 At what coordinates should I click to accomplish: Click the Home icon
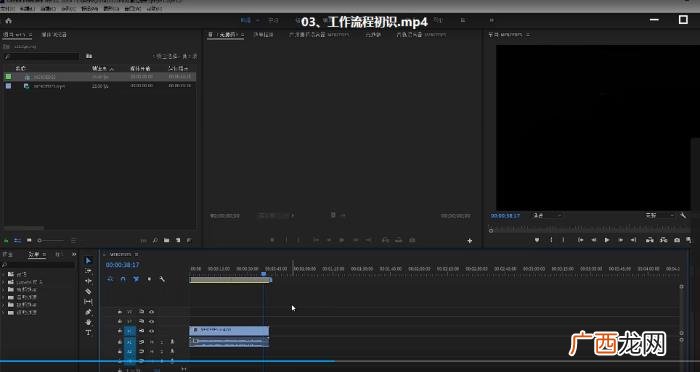[8, 21]
